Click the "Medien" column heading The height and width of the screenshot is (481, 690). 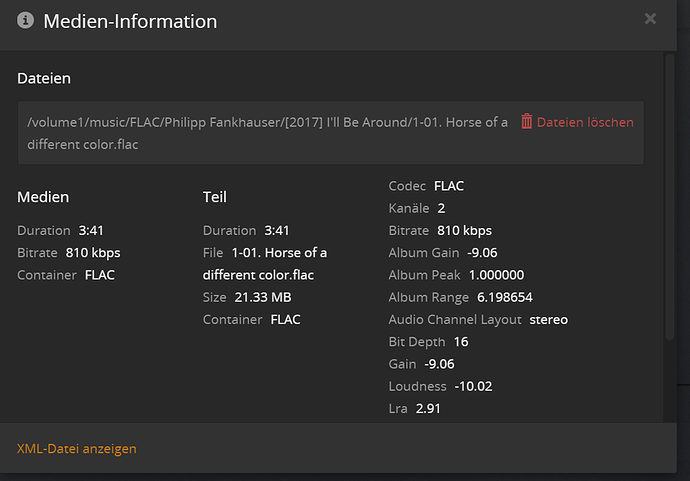coord(43,197)
